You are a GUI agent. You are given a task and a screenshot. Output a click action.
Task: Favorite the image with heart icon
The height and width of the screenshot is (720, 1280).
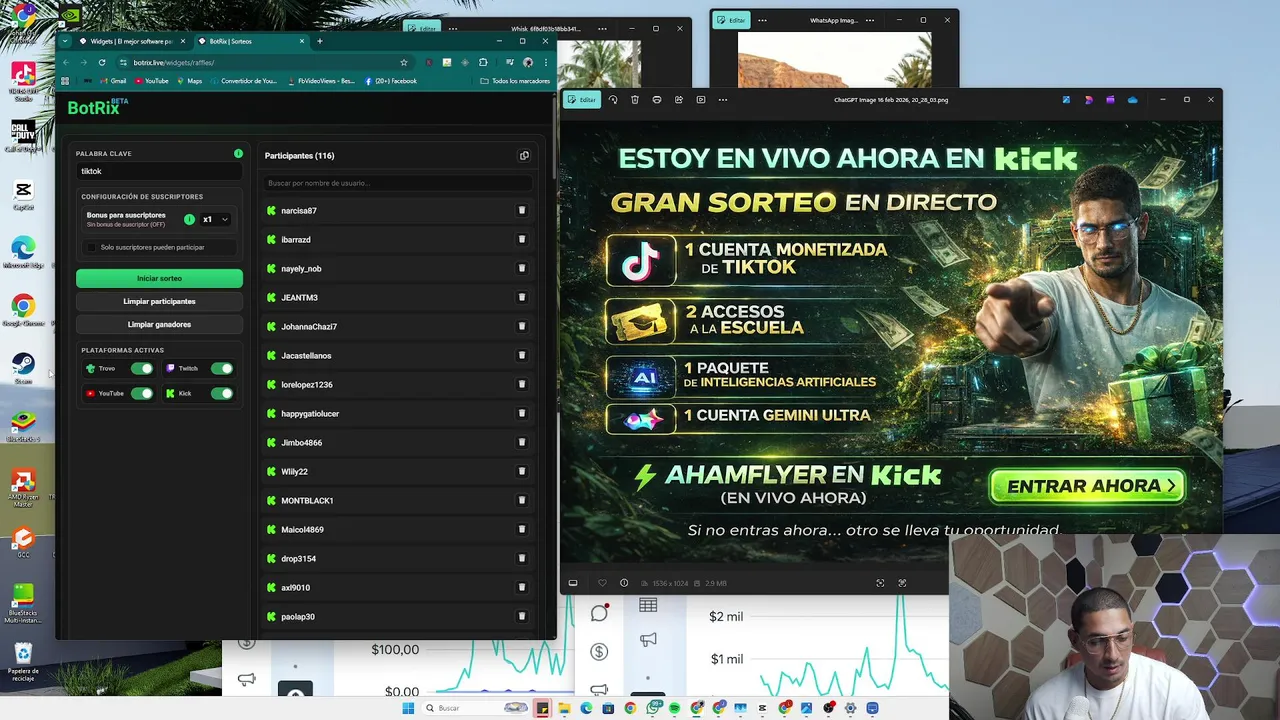(602, 583)
